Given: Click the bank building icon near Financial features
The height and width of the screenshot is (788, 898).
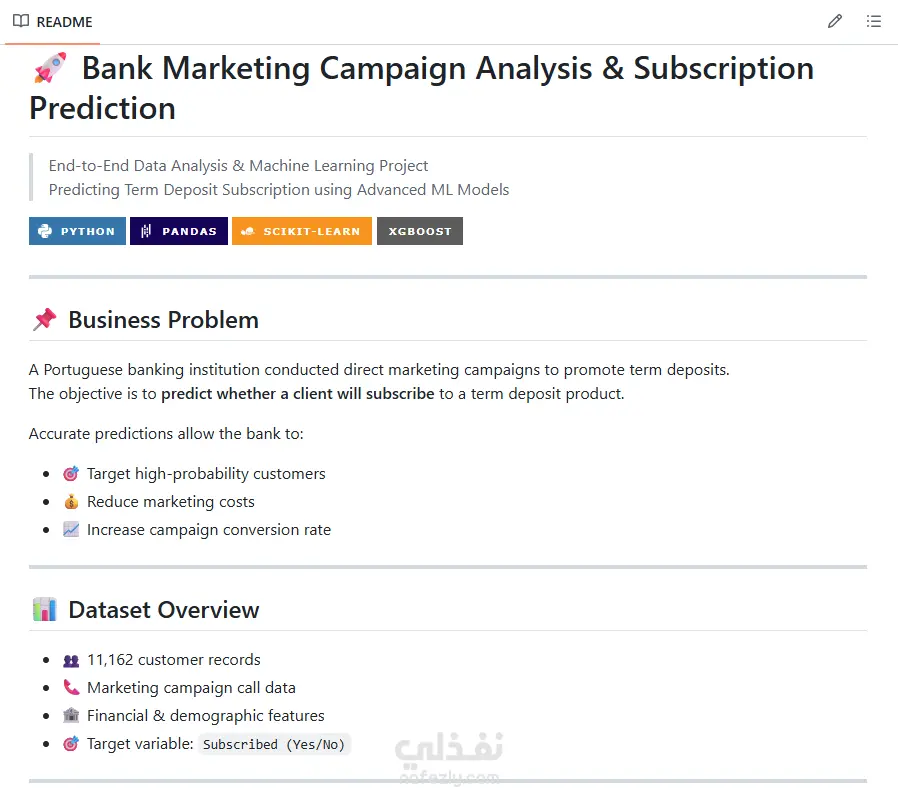Looking at the screenshot, I should [x=71, y=715].
